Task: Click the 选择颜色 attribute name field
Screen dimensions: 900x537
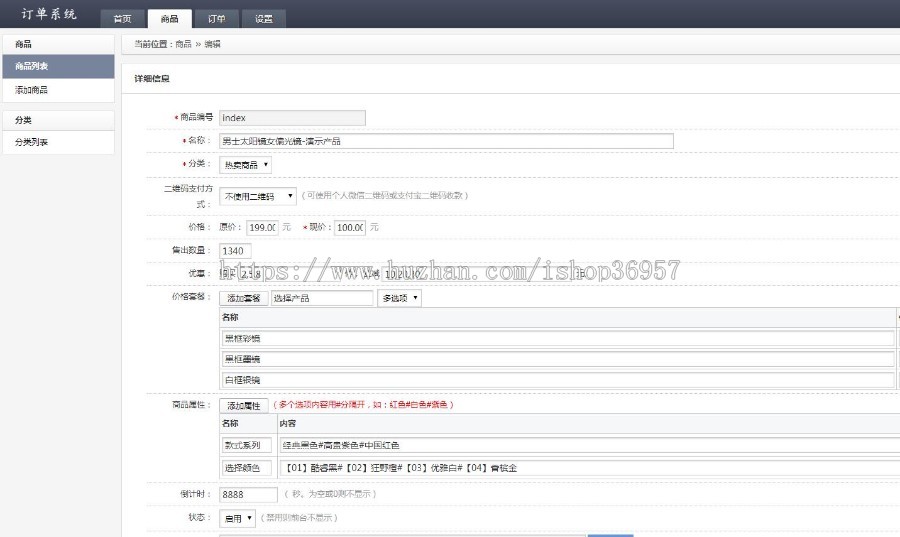Action: (x=247, y=468)
